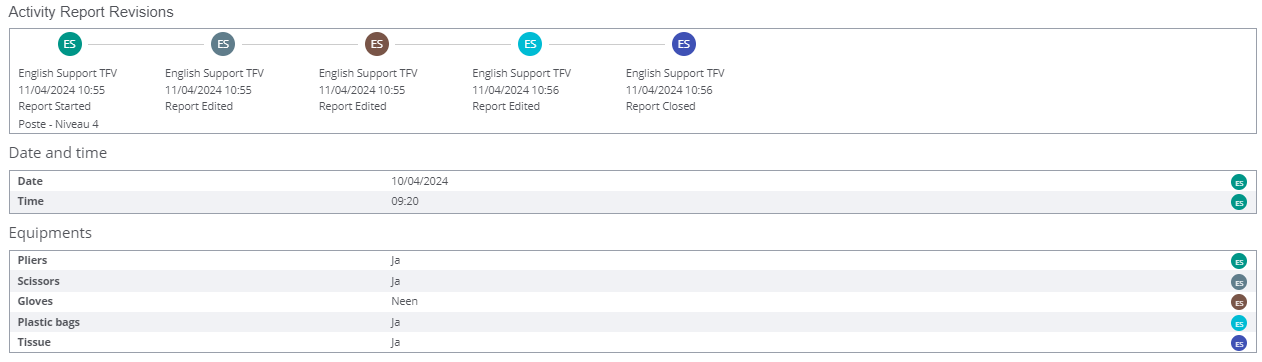This screenshot has height=362, width=1262.
Task: Click the Time value 09:20
Action: (x=404, y=201)
